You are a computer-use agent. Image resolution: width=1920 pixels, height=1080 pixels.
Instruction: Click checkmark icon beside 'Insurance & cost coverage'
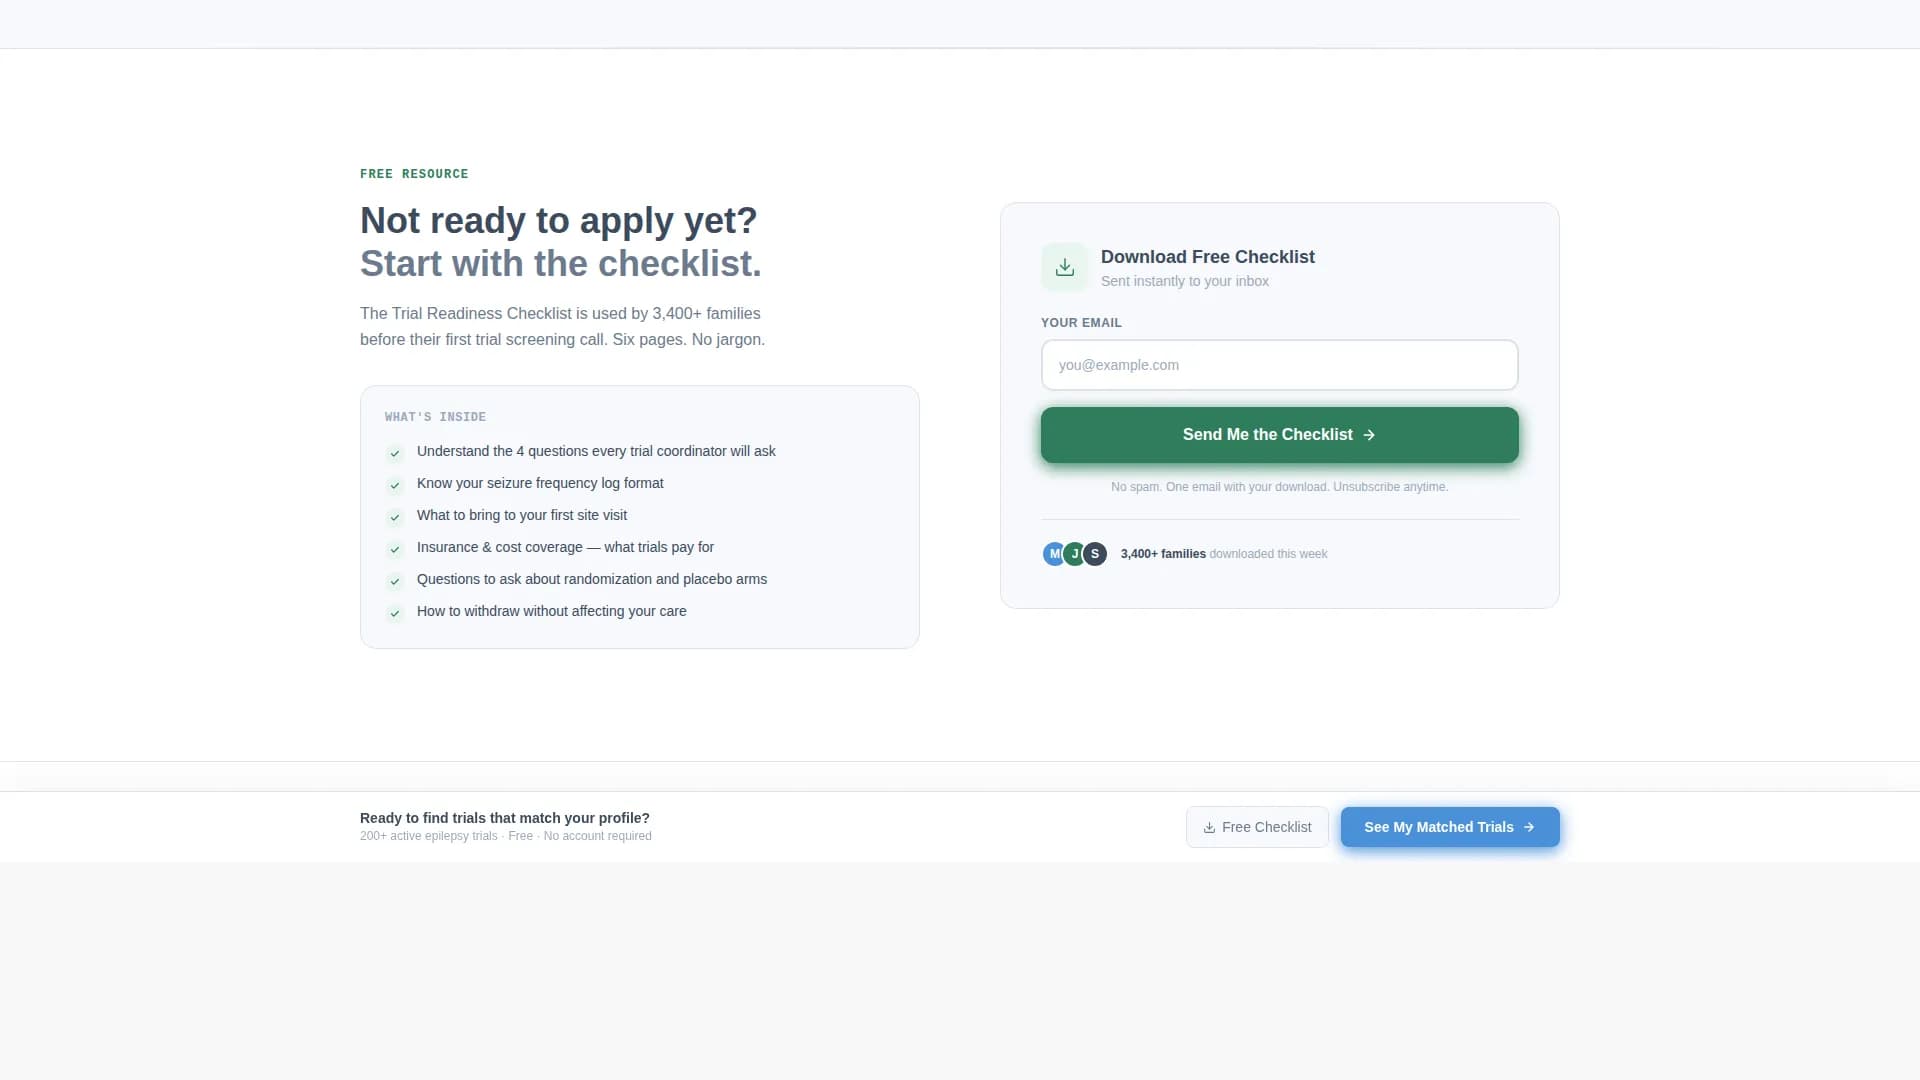click(395, 549)
